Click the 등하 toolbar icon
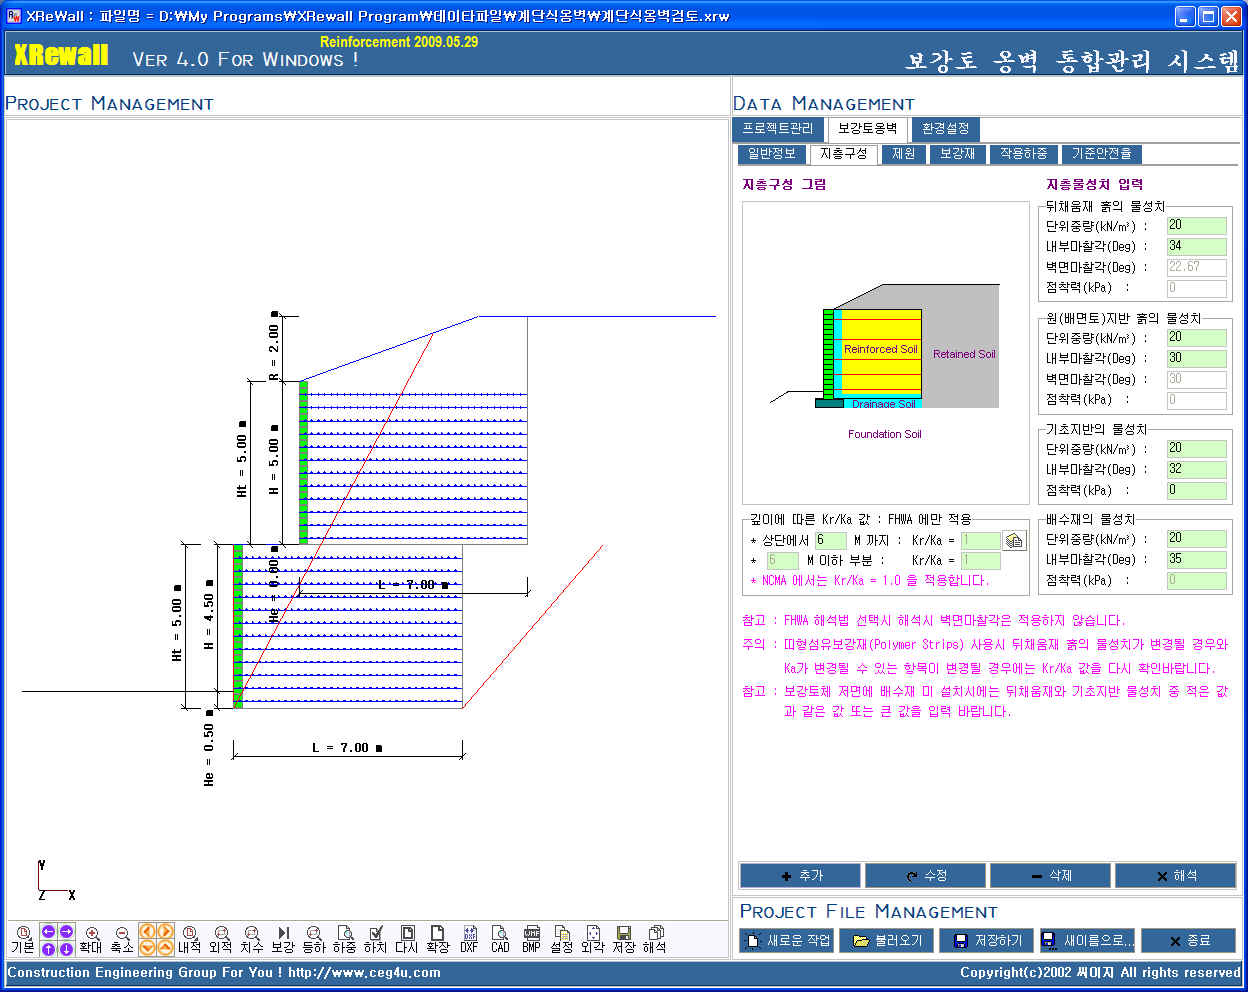1248x992 pixels. pyautogui.click(x=314, y=939)
